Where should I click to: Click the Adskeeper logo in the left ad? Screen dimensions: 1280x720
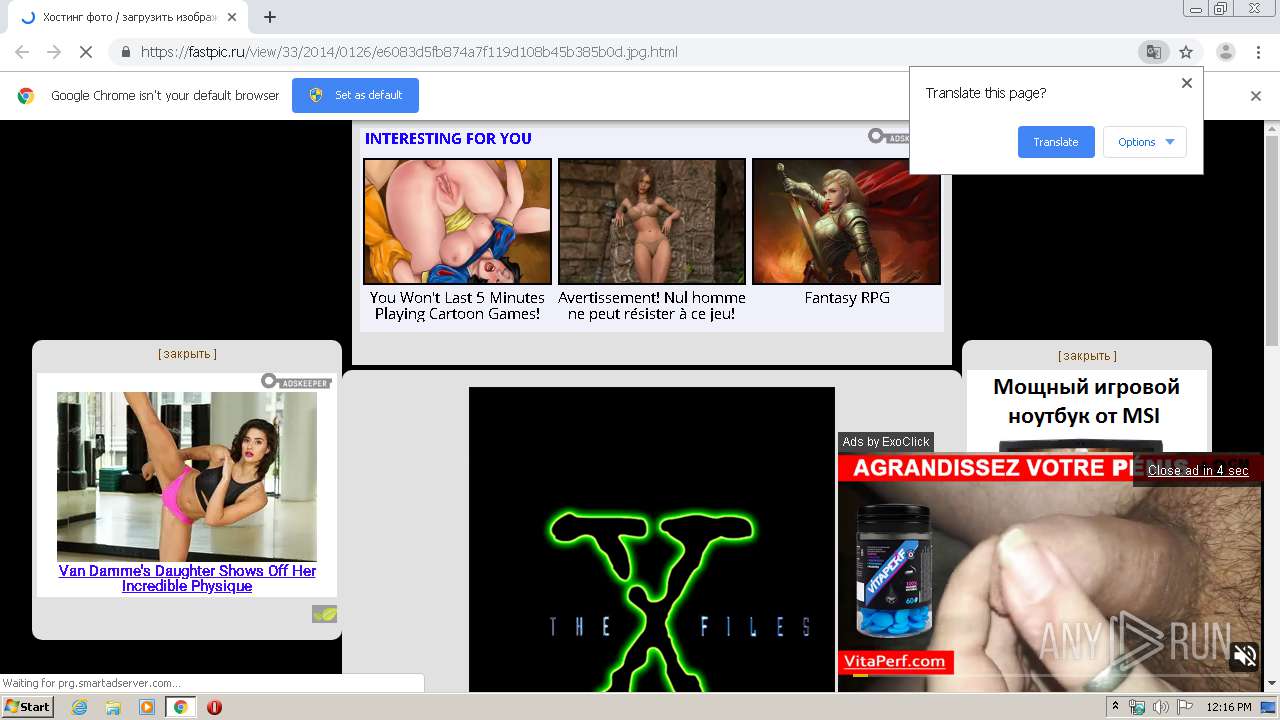tap(296, 381)
